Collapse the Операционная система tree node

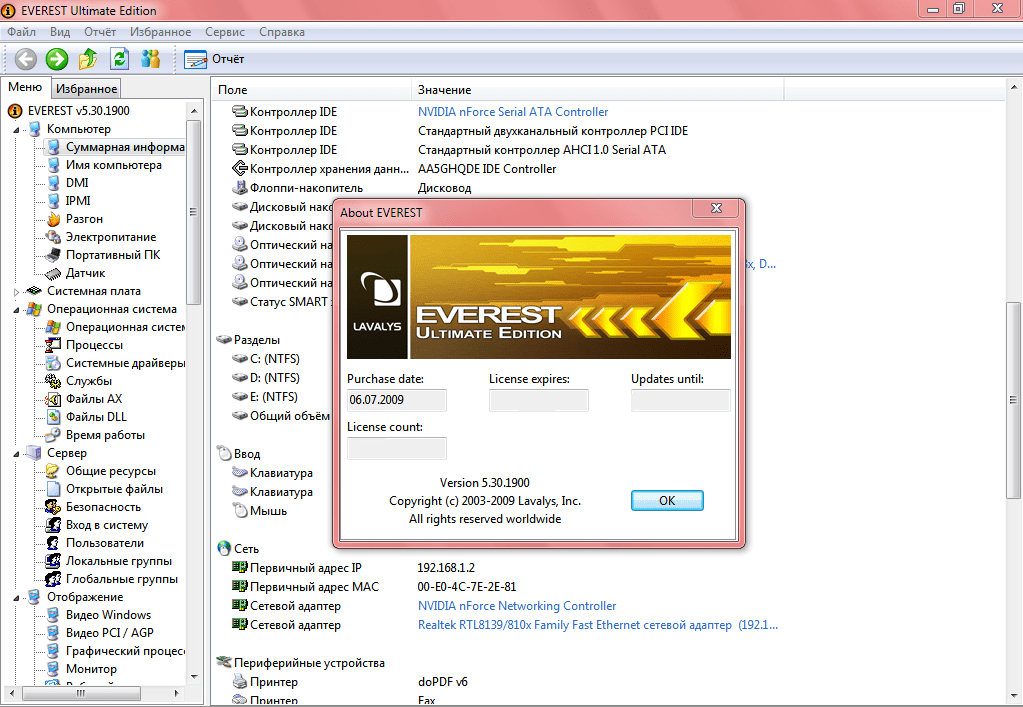click(16, 310)
